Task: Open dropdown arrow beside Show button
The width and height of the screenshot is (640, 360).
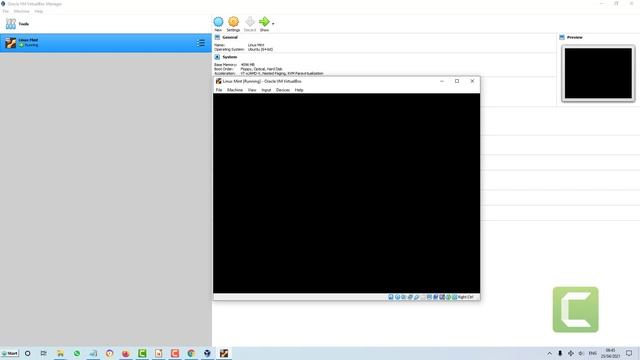Action: pyautogui.click(x=273, y=24)
